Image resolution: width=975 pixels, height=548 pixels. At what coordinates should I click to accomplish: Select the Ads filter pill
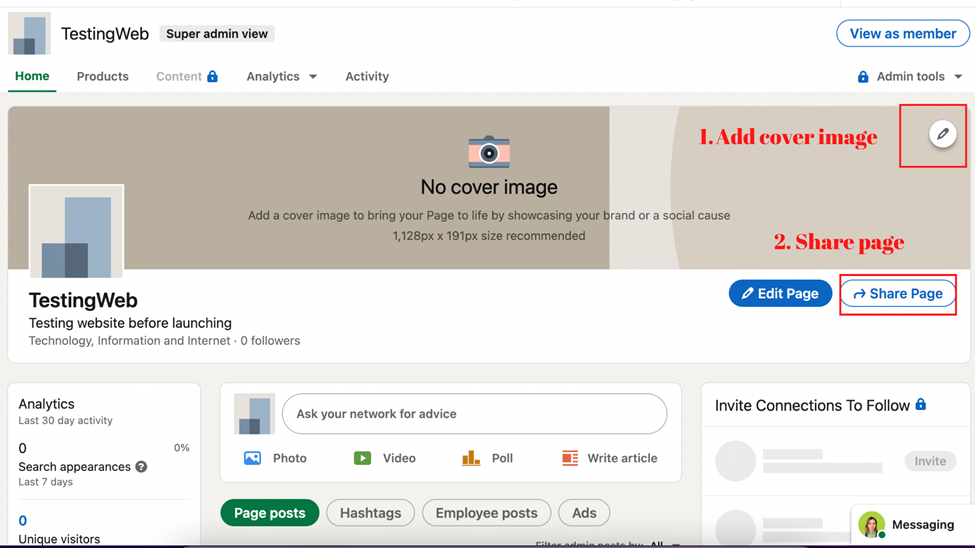point(584,513)
